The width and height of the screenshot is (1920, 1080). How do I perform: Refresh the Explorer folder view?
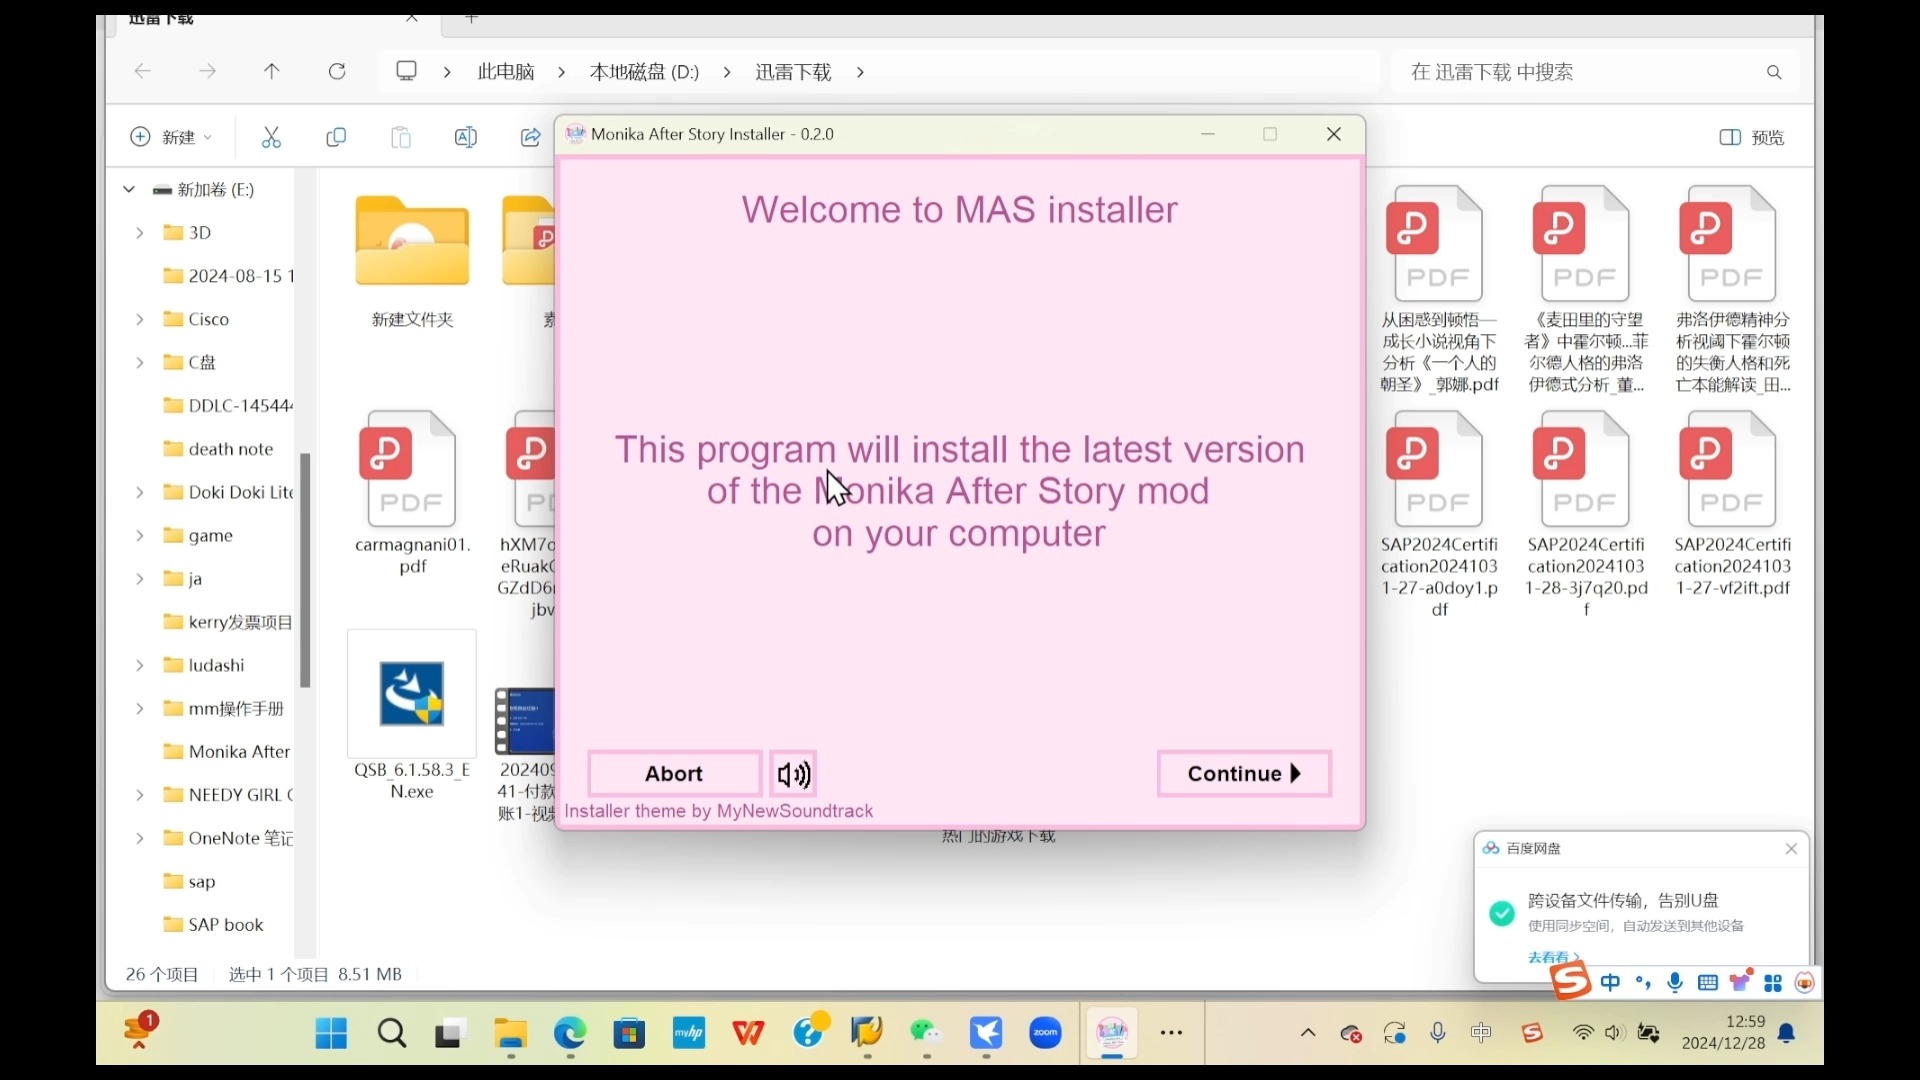pos(338,71)
